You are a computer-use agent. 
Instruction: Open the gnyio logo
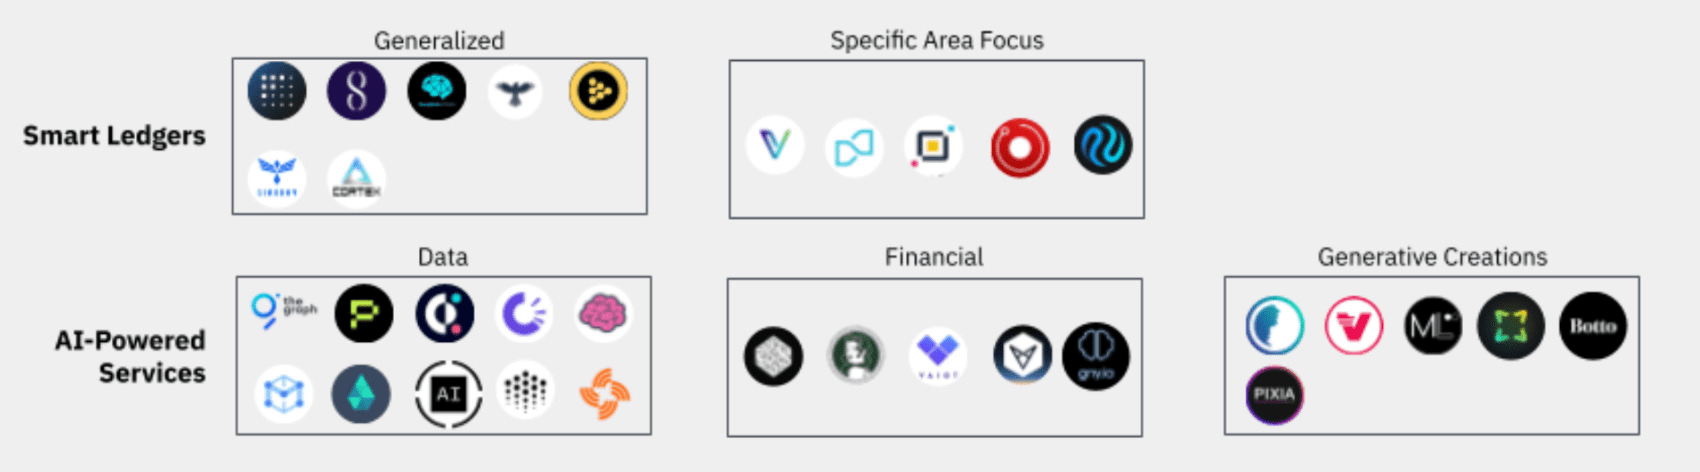1096,356
